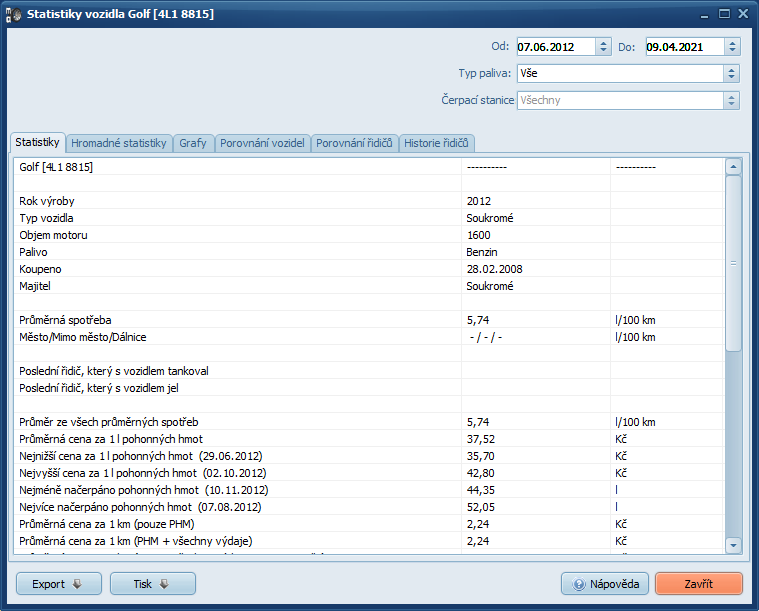
Task: Select the Koupeno row
Action: click(369, 269)
